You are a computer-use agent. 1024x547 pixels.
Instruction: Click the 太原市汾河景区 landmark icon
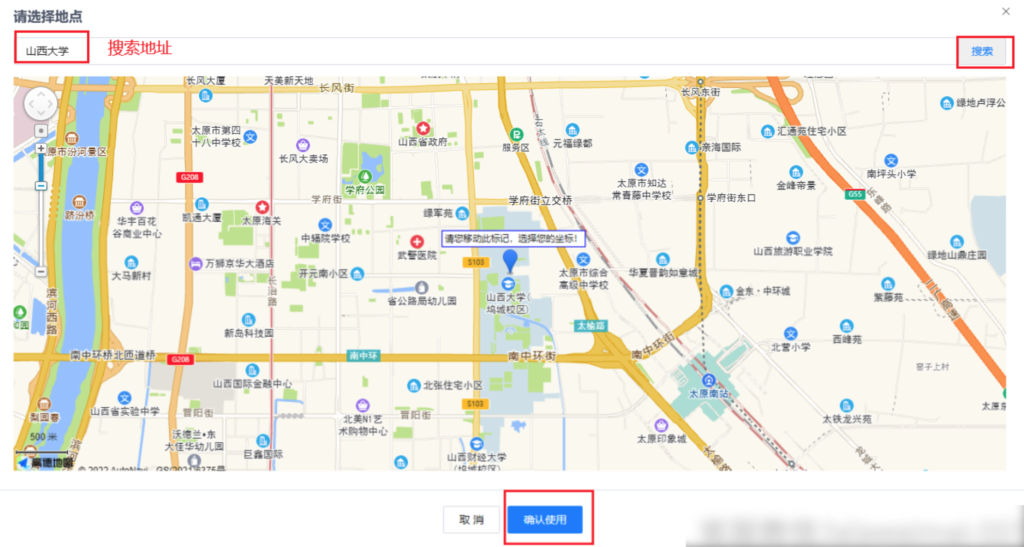pos(72,138)
